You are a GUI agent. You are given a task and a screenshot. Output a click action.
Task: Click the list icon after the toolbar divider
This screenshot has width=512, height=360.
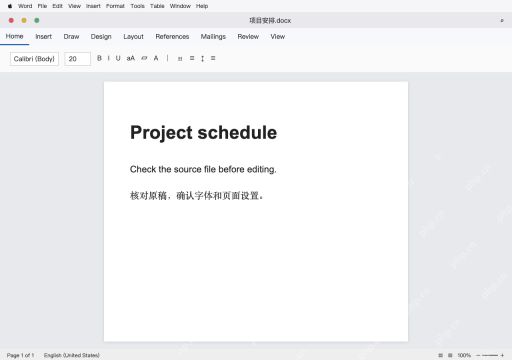pos(180,59)
